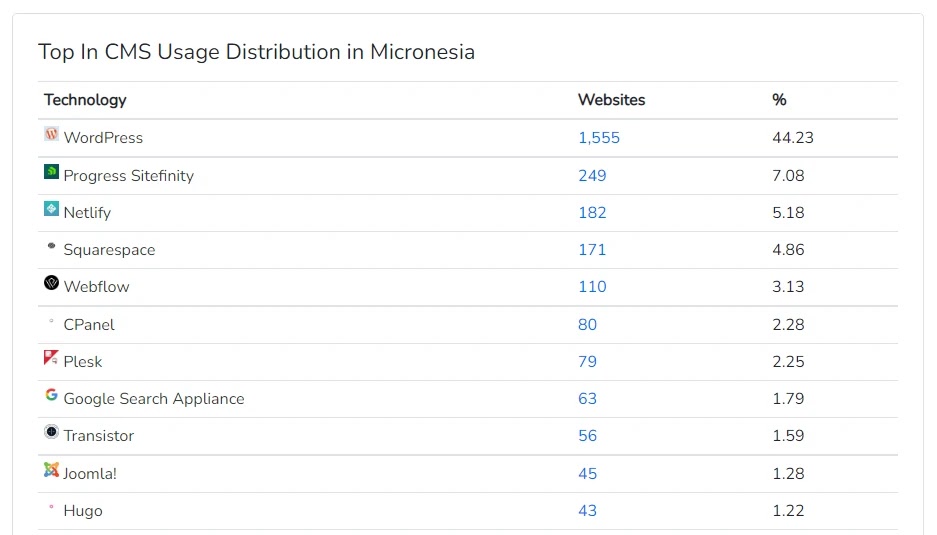Click the Transistor icon

[x=51, y=432]
